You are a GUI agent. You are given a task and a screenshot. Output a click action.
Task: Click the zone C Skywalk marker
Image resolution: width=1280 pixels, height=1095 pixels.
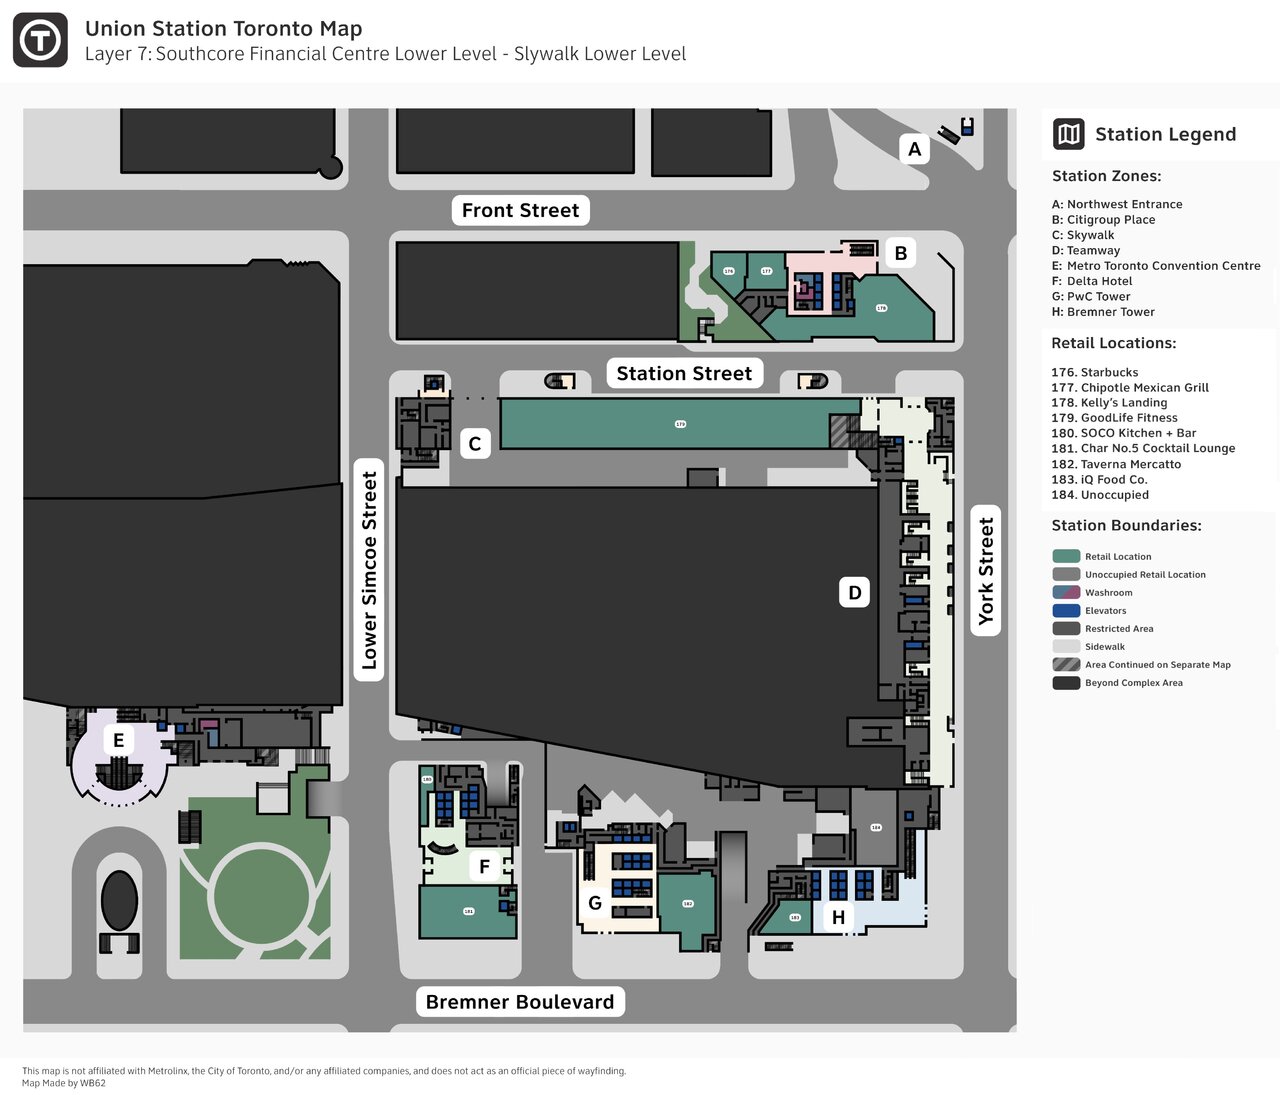click(x=475, y=443)
